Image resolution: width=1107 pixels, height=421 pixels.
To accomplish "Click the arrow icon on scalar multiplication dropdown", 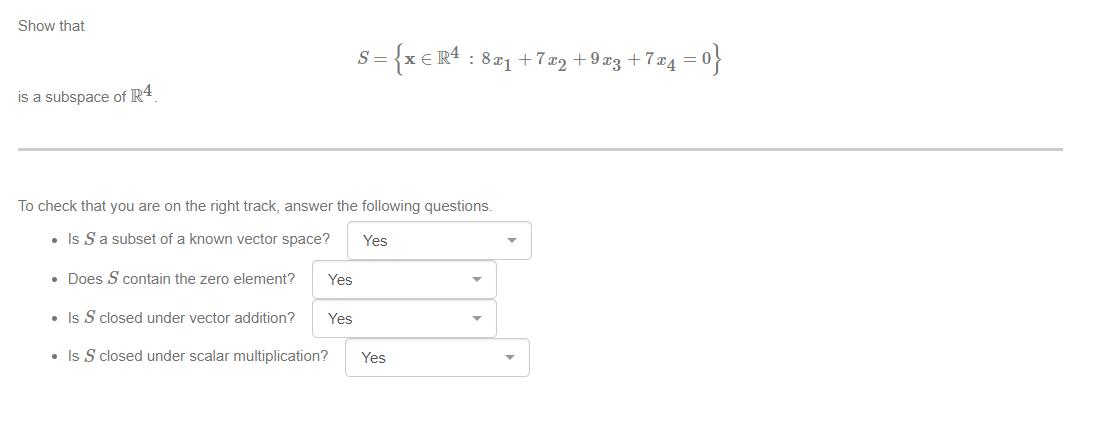I will pyautogui.click(x=510, y=357).
